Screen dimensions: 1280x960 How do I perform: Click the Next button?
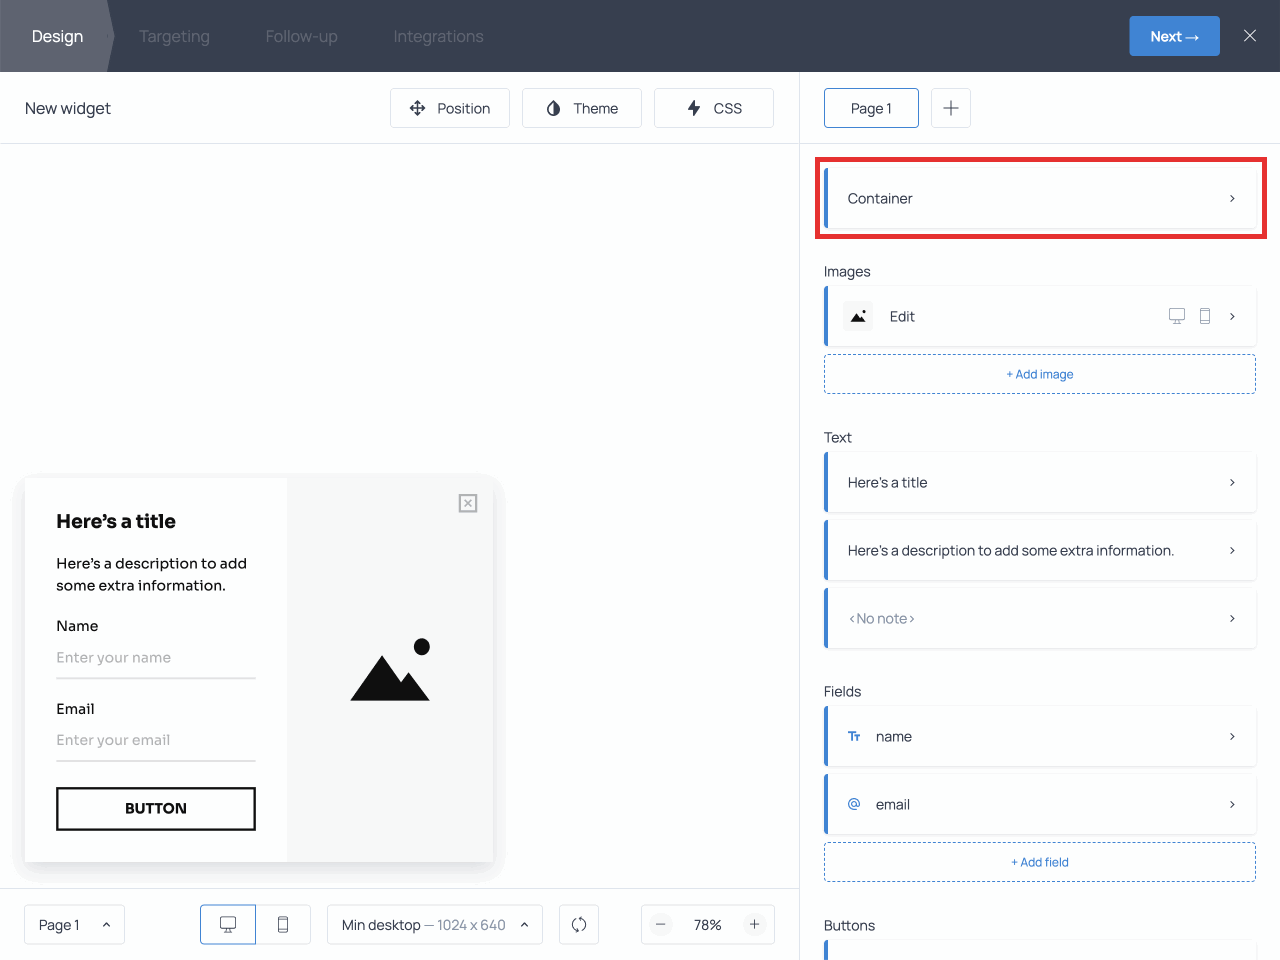pos(1174,35)
